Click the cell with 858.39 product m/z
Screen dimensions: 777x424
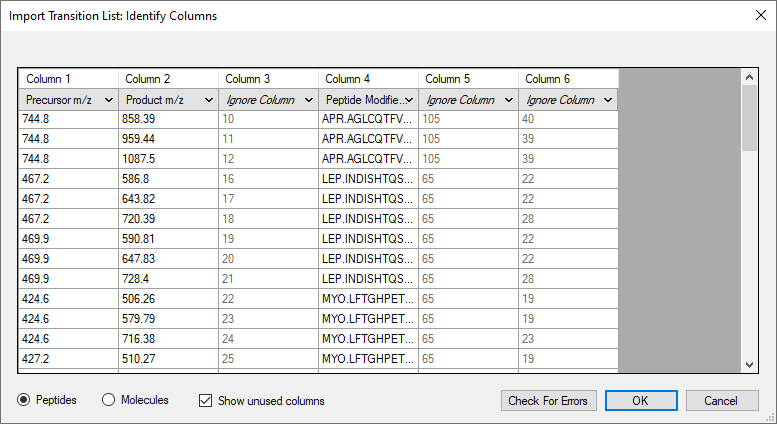click(x=168, y=119)
